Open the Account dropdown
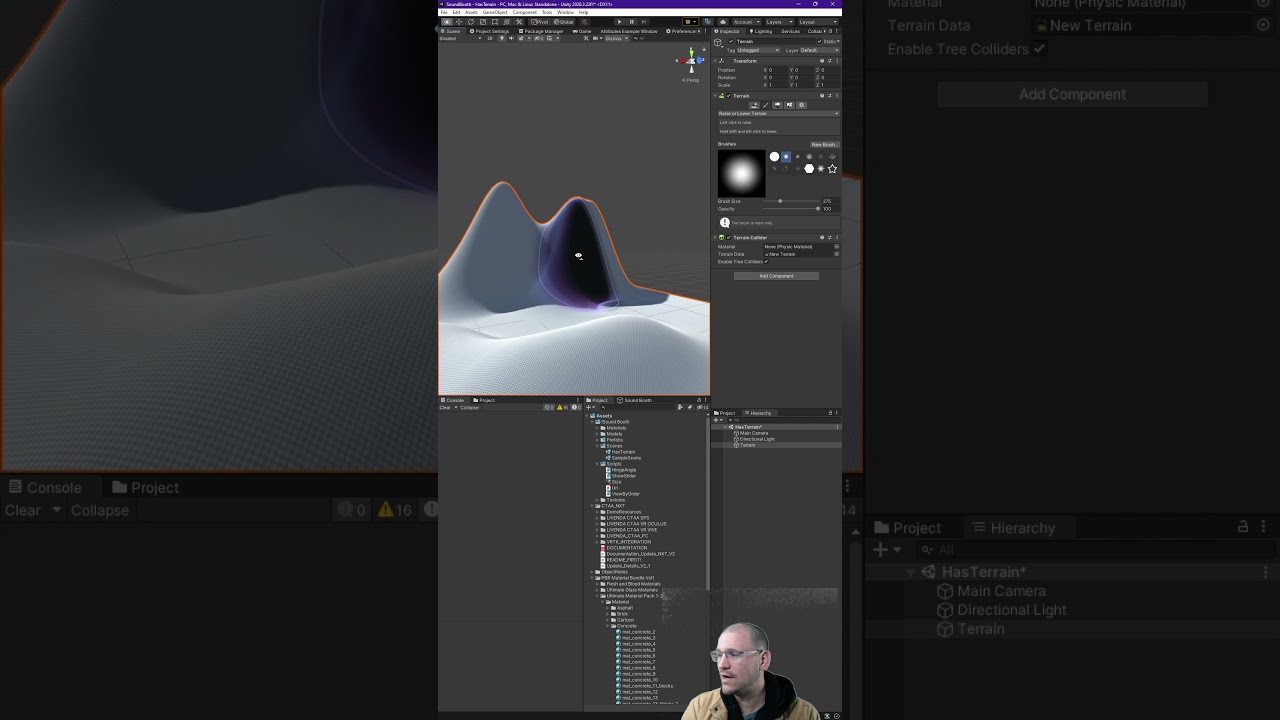 click(x=747, y=22)
